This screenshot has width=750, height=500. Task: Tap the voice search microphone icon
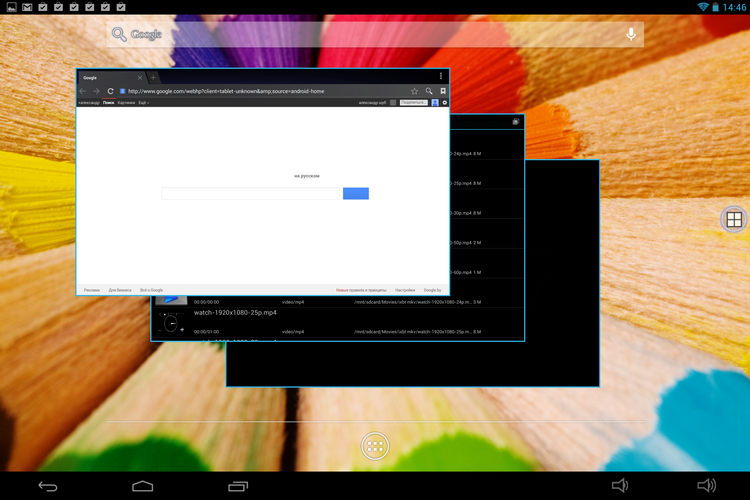click(631, 34)
